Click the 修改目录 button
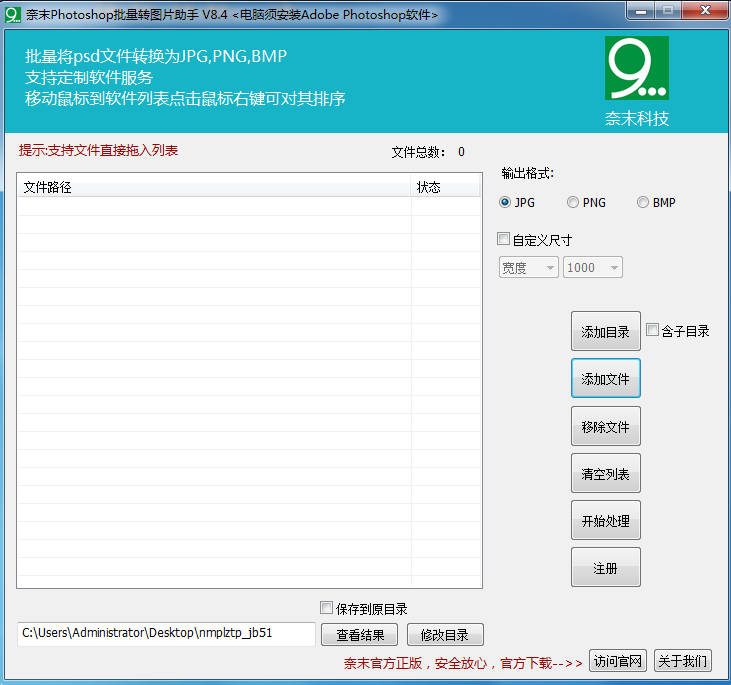Screen dimensions: 731x685 click(445, 635)
